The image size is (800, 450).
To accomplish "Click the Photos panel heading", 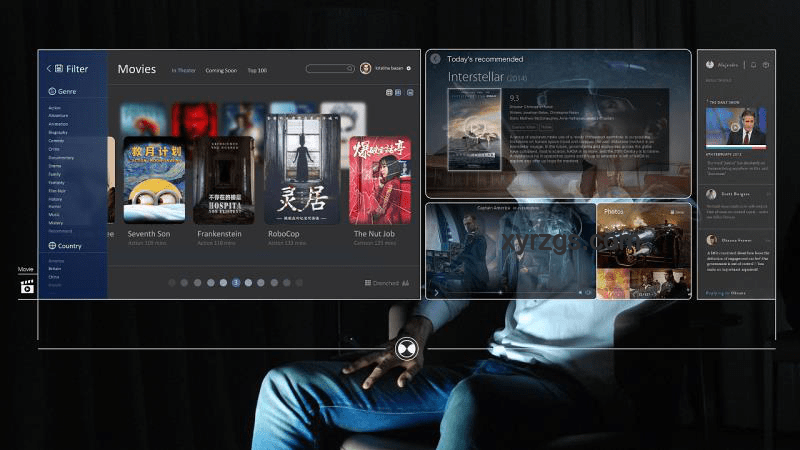I will tap(614, 211).
